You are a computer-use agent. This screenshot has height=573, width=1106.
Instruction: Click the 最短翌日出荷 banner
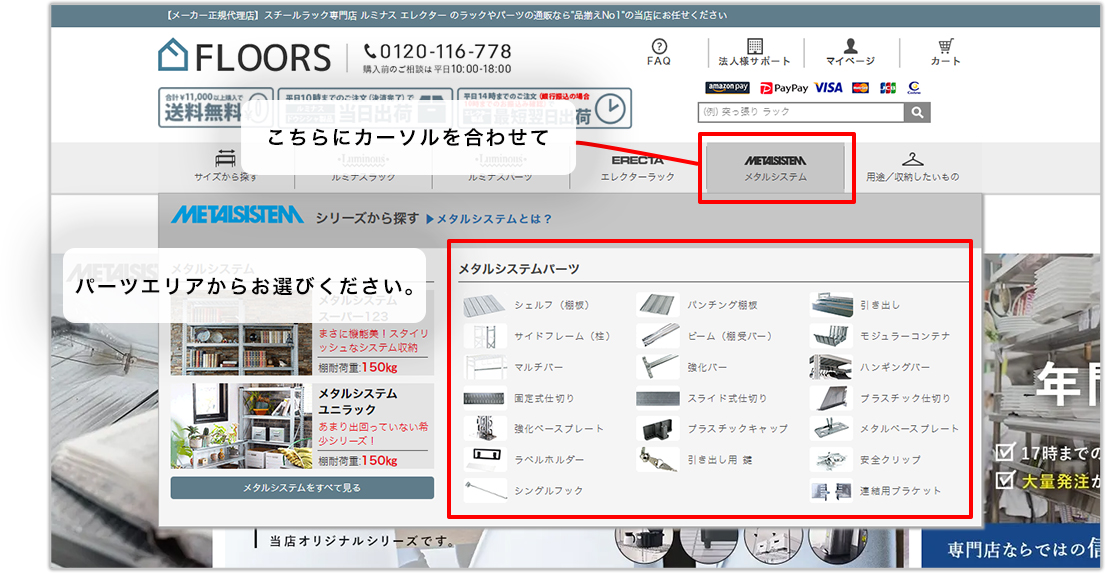coord(544,107)
